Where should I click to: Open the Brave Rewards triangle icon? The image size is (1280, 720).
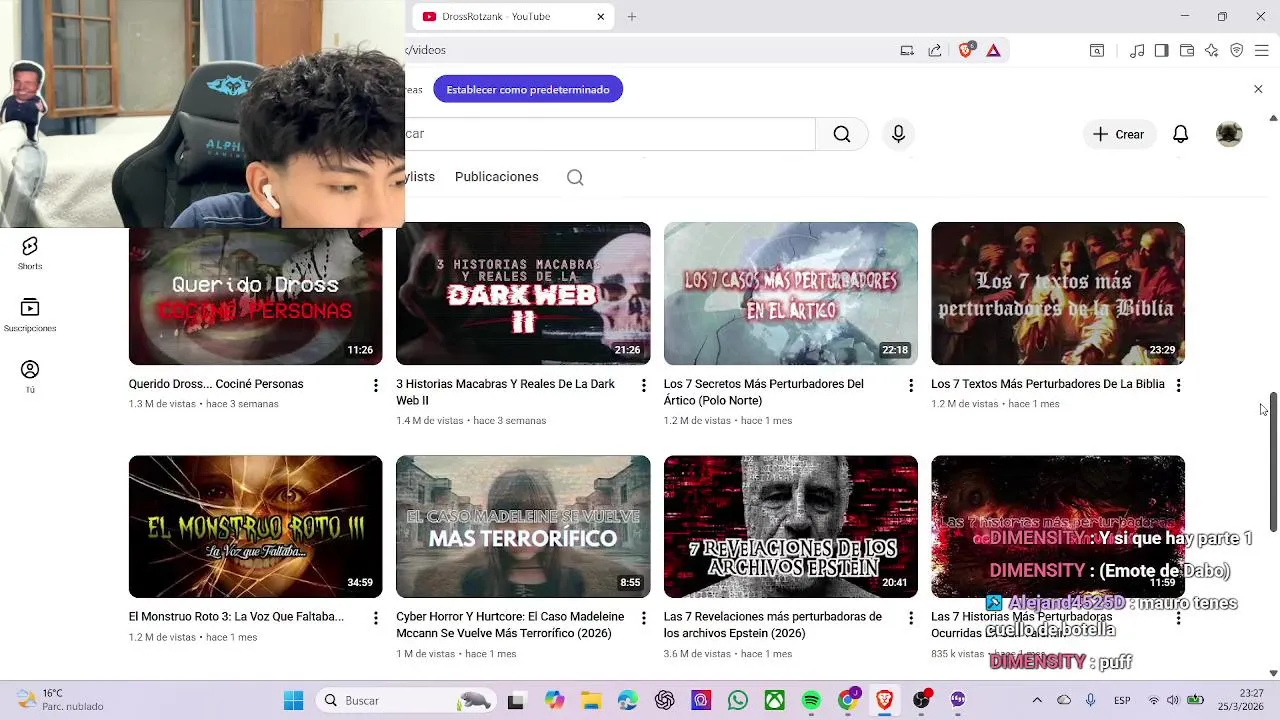993,50
